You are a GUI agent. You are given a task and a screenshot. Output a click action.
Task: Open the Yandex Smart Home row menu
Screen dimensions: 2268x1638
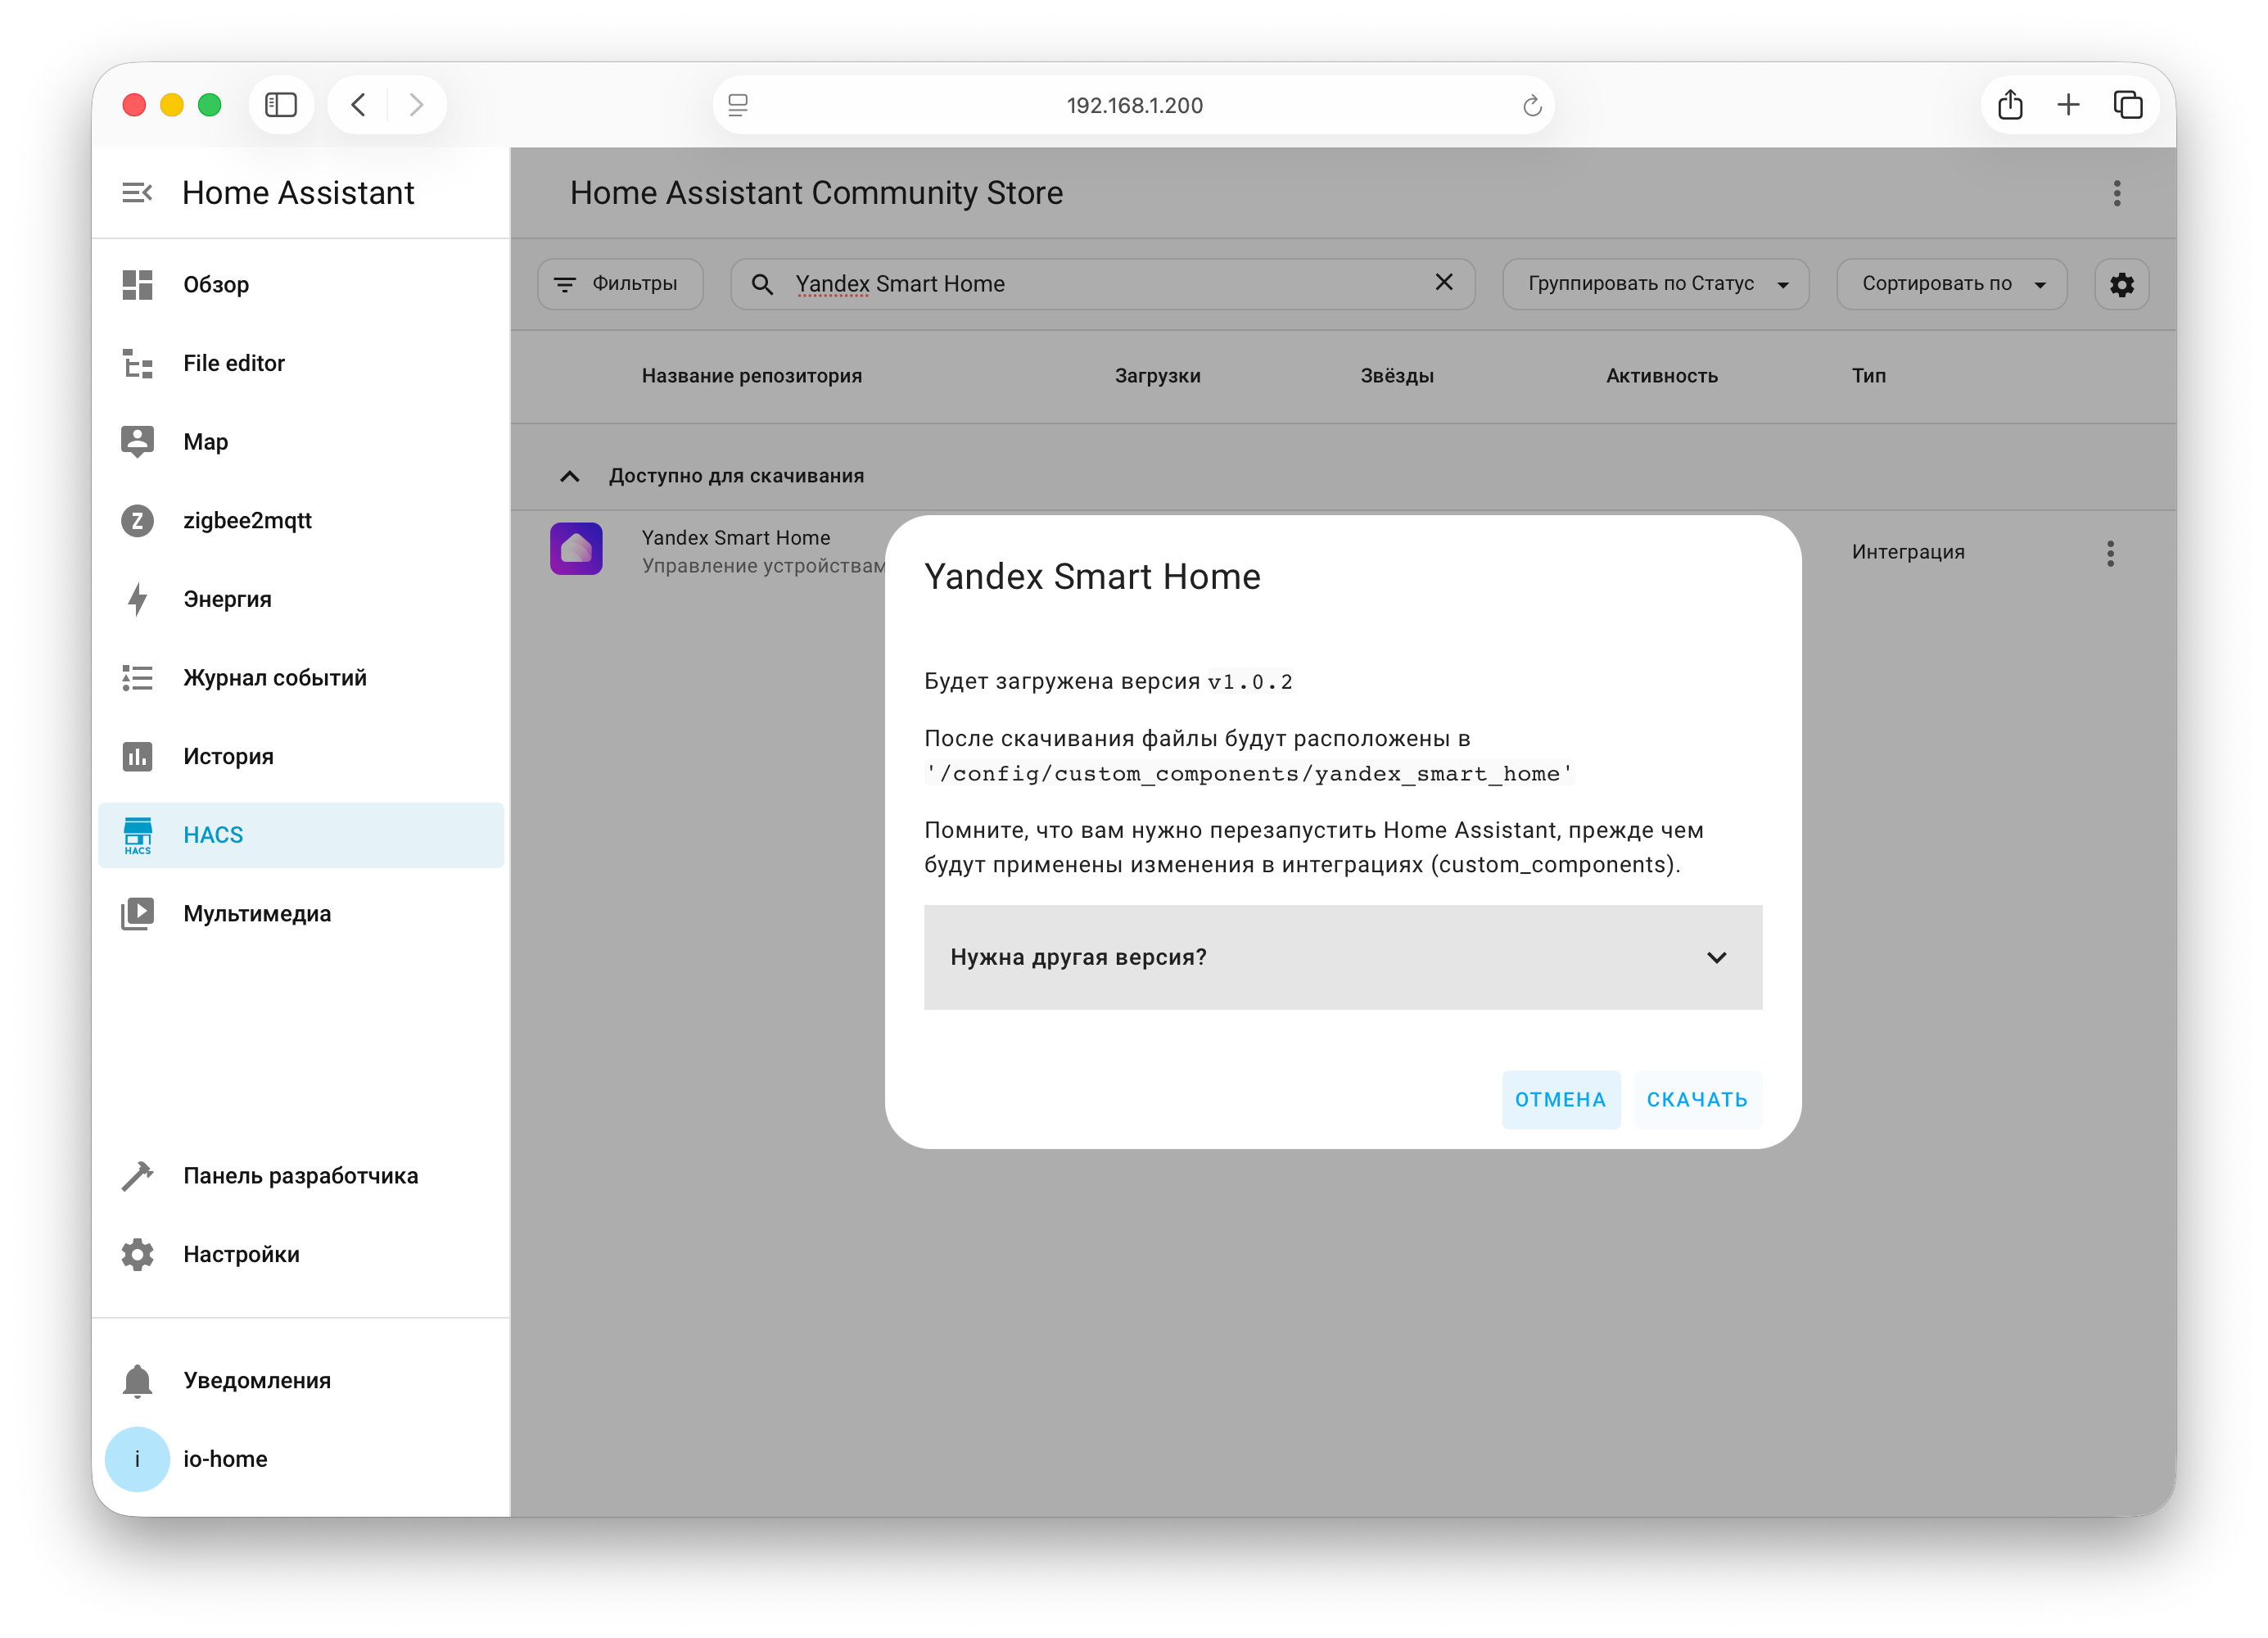click(x=2111, y=552)
